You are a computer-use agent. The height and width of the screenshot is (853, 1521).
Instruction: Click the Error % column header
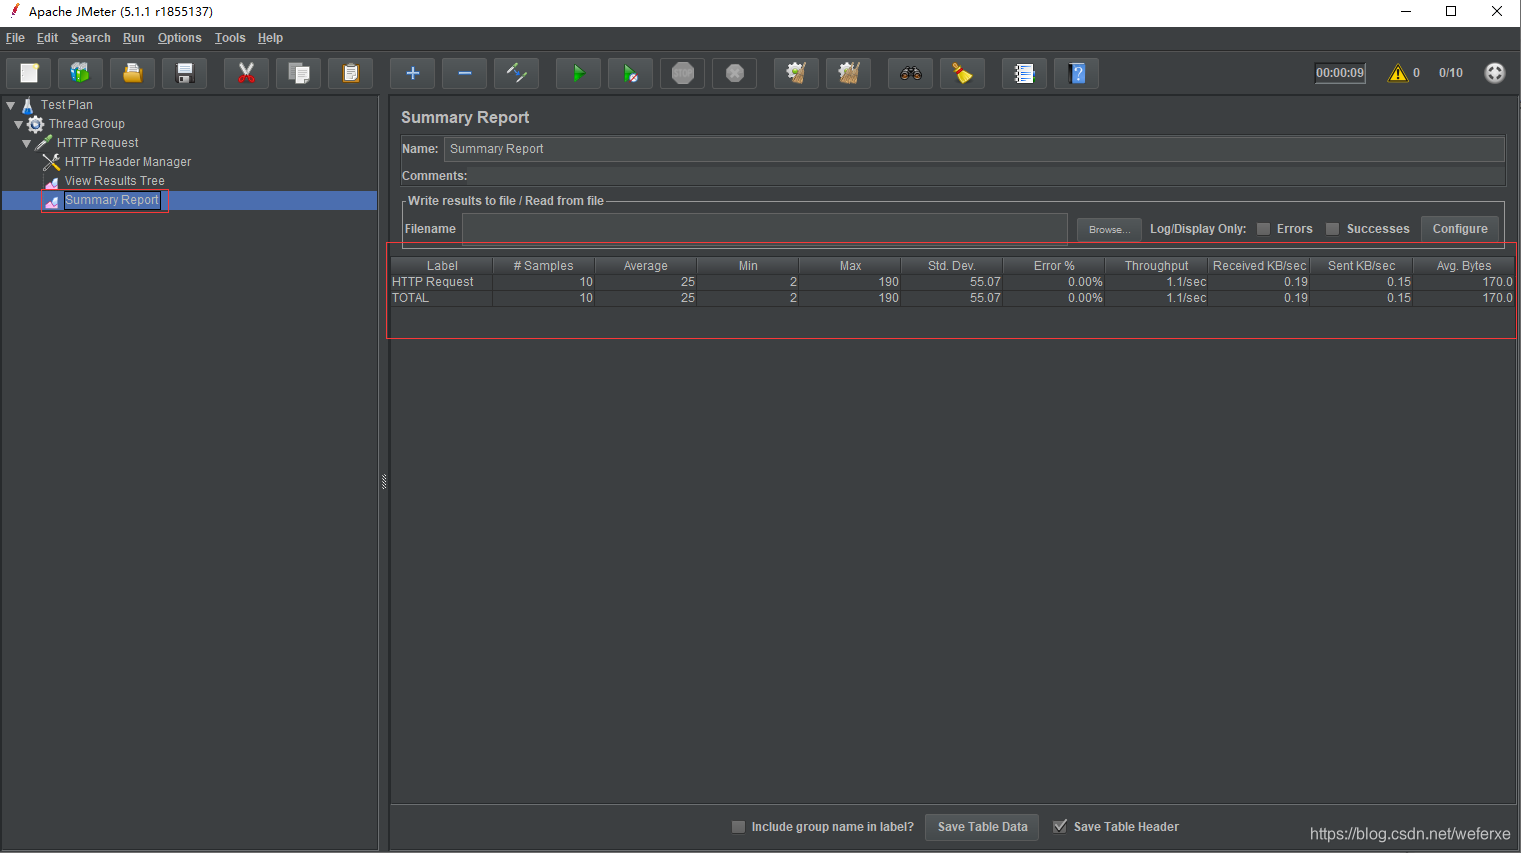tap(1054, 266)
